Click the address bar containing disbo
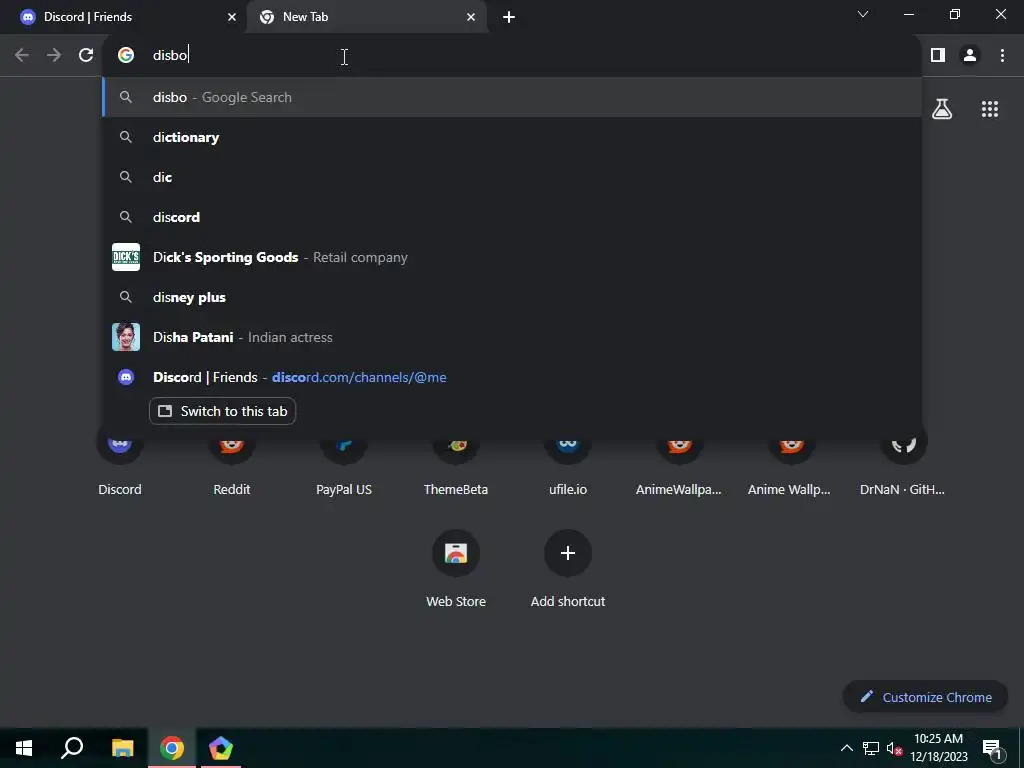1024x768 pixels. tap(511, 55)
